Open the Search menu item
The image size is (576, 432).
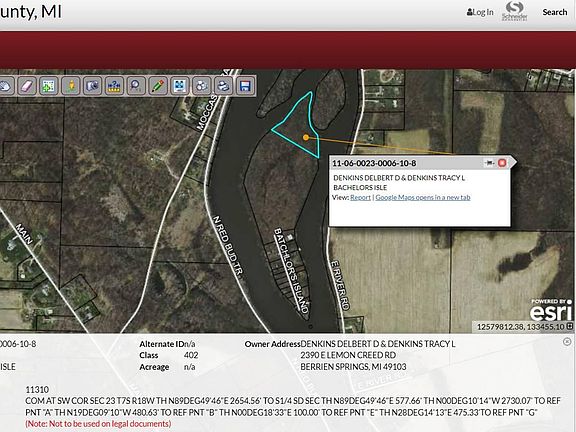pos(555,12)
